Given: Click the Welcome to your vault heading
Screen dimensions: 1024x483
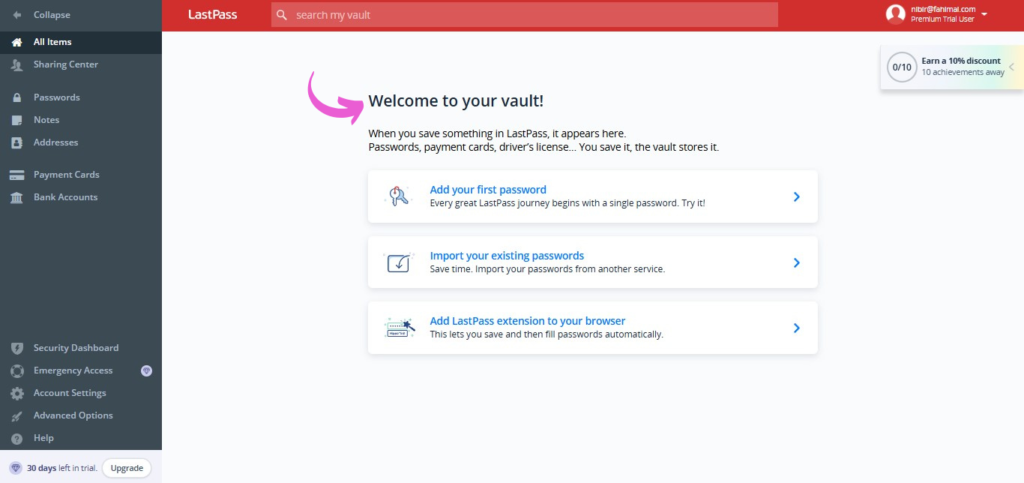Looking at the screenshot, I should click(x=456, y=101).
